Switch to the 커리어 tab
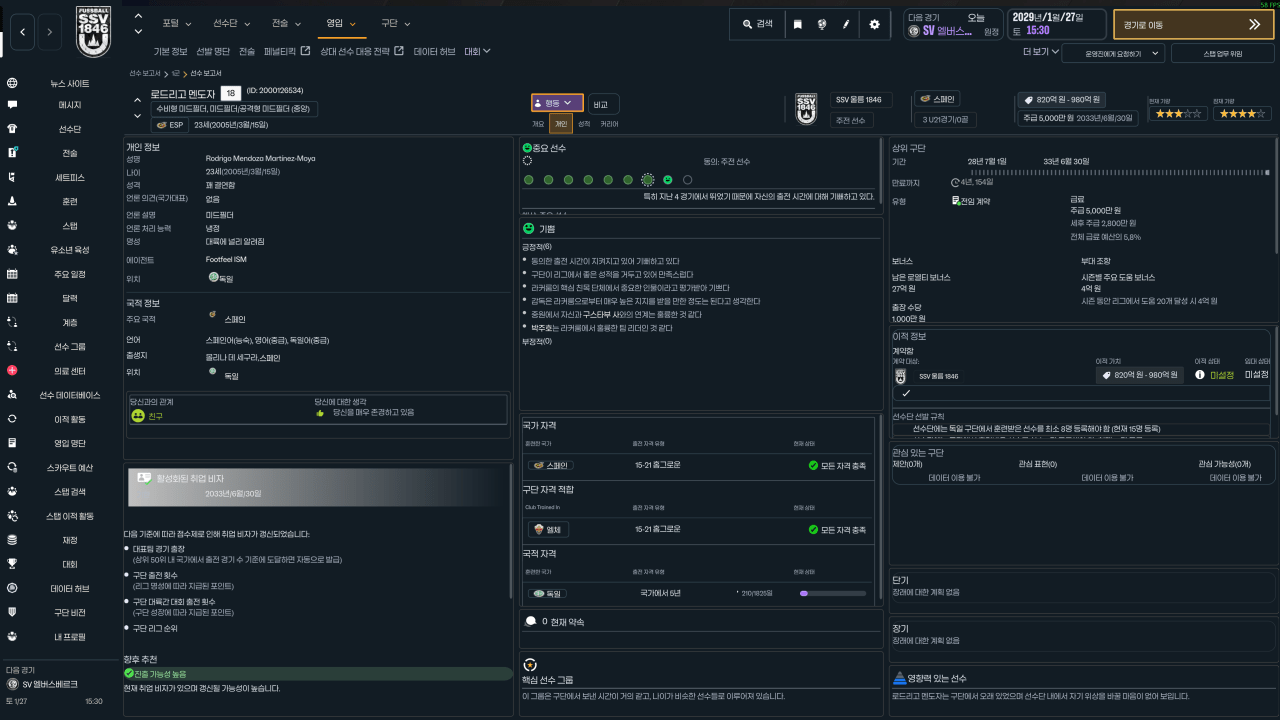 pos(609,124)
